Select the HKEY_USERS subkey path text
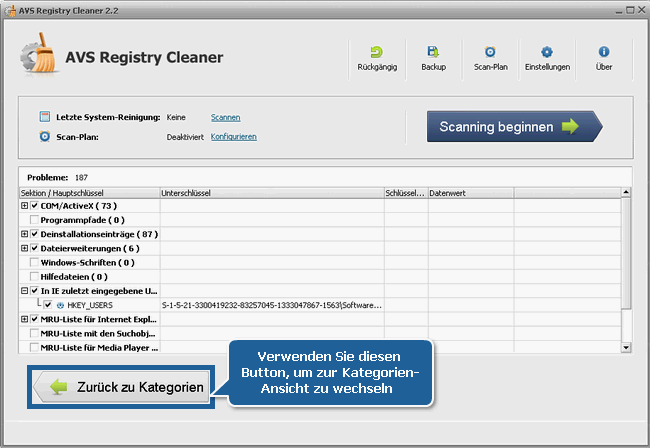This screenshot has height=448, width=650. tap(272, 305)
